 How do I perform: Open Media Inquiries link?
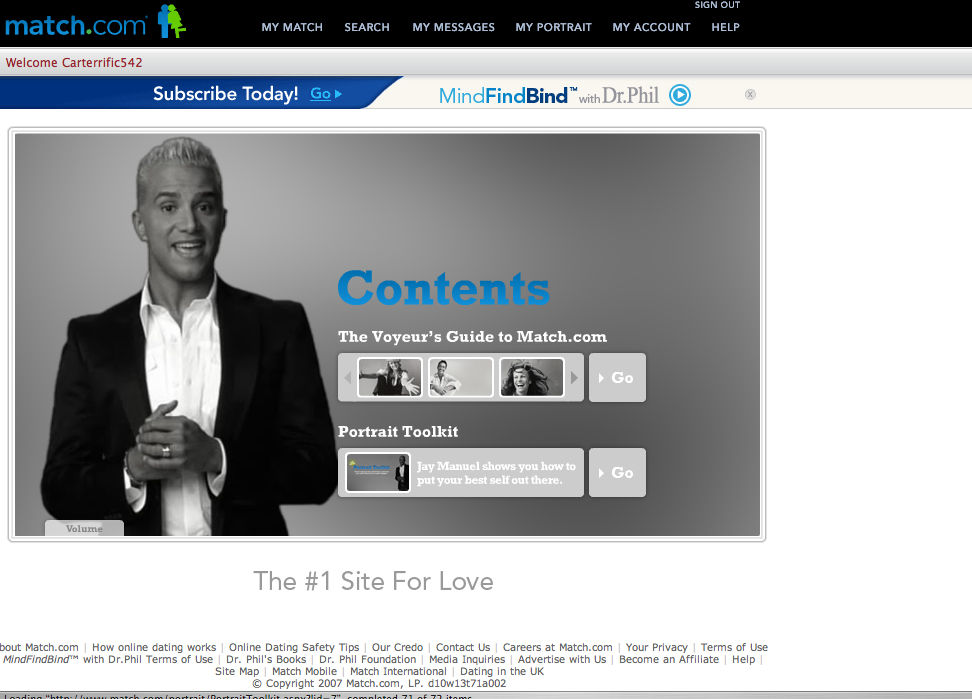467,659
